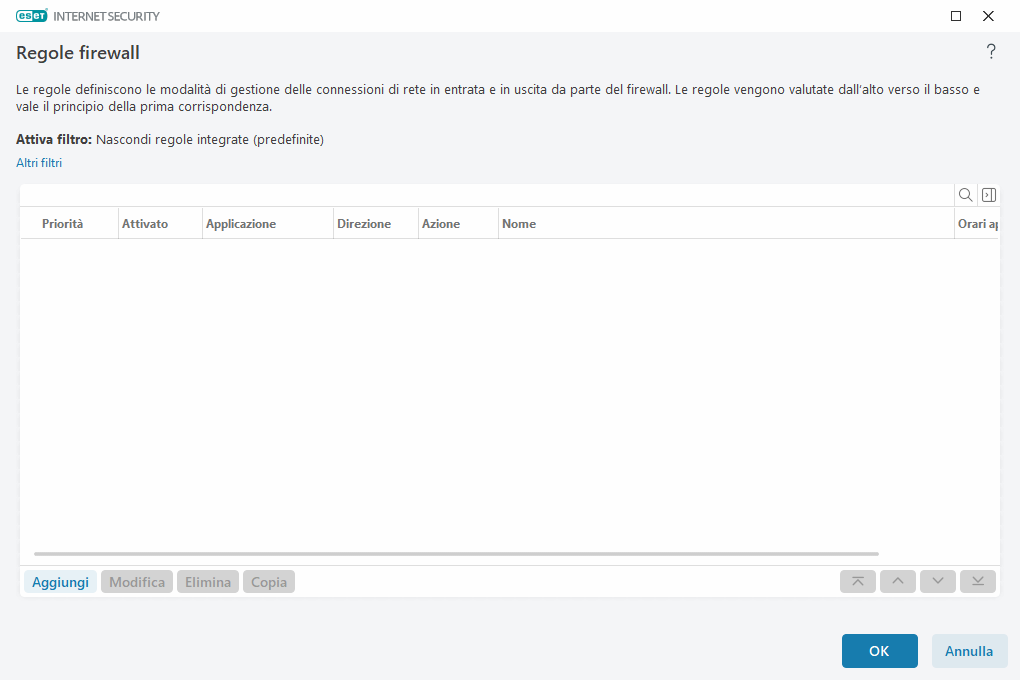Click the Applicazione column header

tap(240, 223)
